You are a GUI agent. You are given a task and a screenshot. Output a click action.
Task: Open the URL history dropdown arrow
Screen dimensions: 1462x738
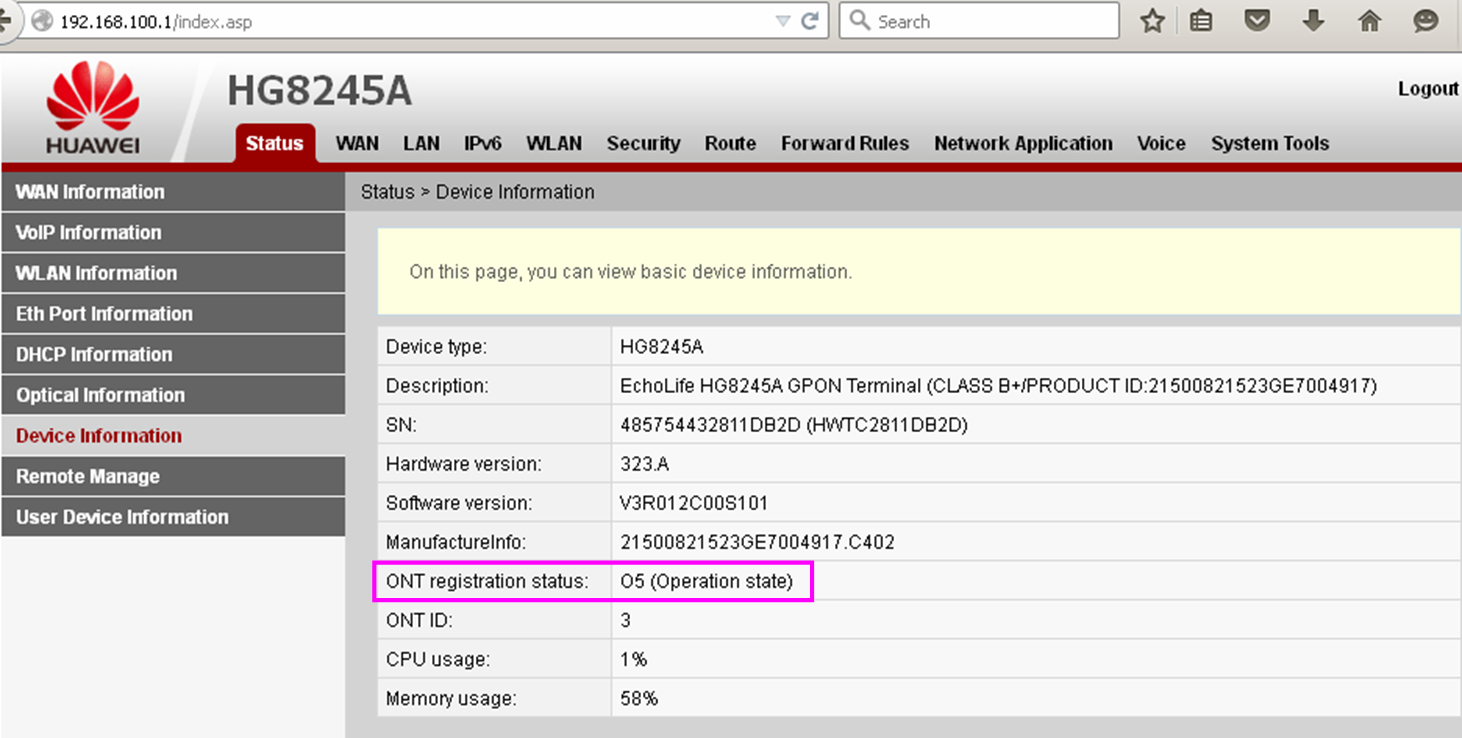[x=783, y=21]
